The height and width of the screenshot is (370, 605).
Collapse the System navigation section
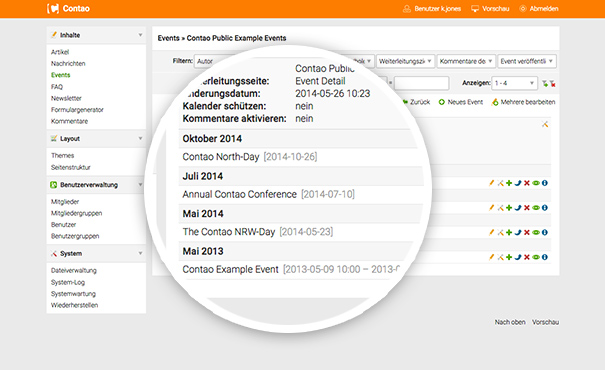pos(140,253)
